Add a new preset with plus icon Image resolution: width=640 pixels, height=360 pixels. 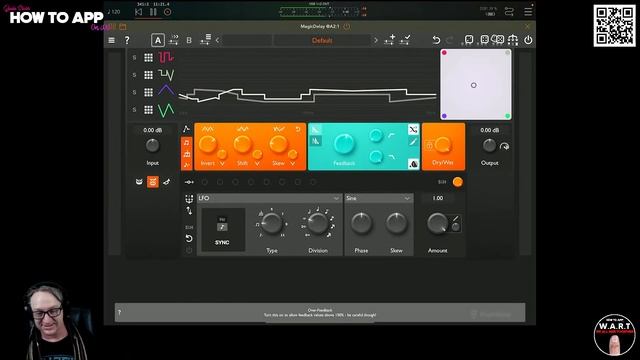(x=389, y=40)
